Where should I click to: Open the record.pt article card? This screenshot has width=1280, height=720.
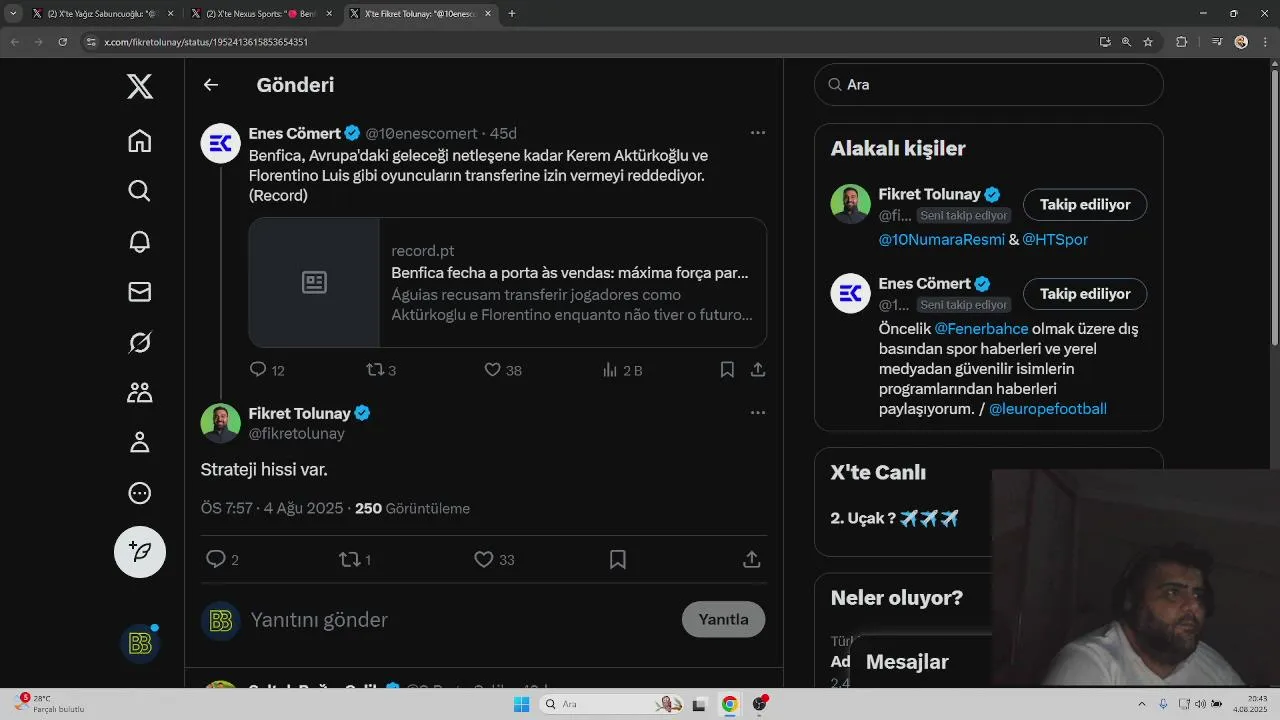(508, 283)
